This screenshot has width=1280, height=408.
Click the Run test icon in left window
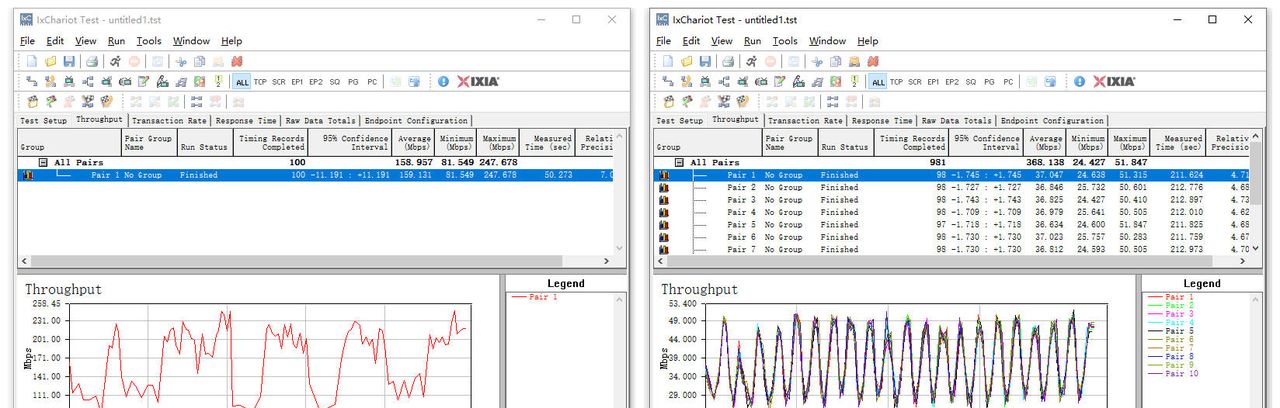[x=115, y=61]
